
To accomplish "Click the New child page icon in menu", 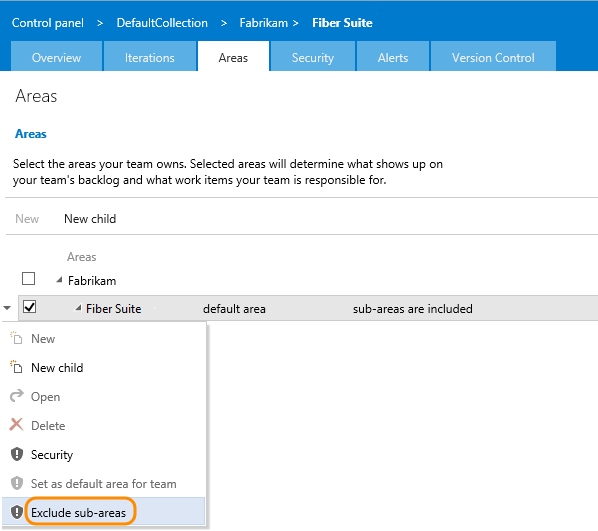I will coord(16,367).
